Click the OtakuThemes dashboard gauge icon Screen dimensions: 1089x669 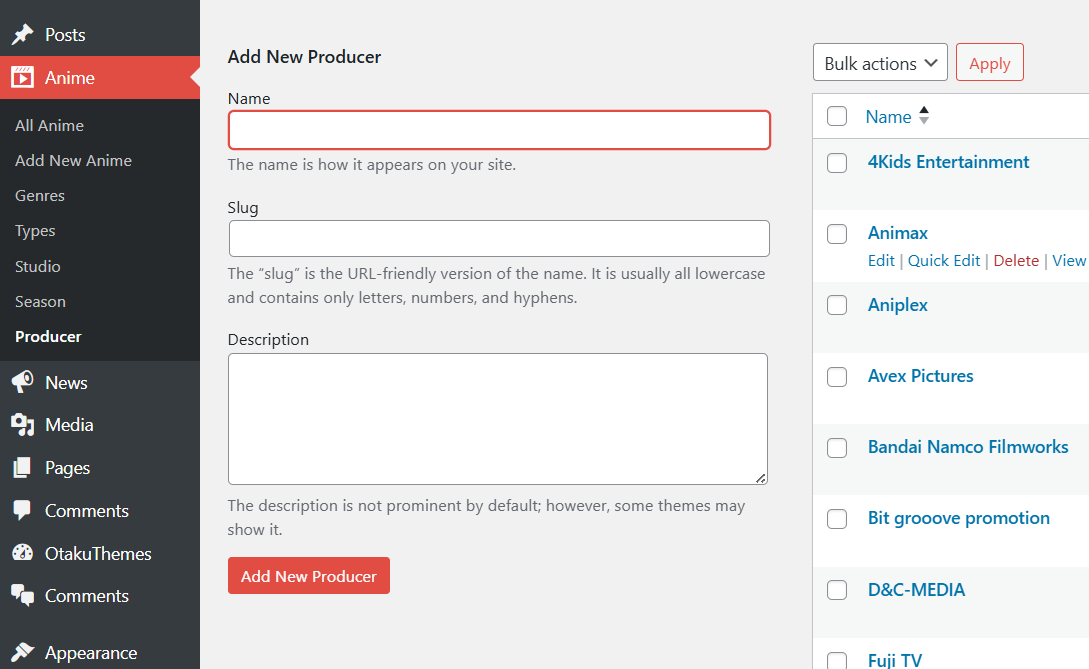[x=22, y=554]
